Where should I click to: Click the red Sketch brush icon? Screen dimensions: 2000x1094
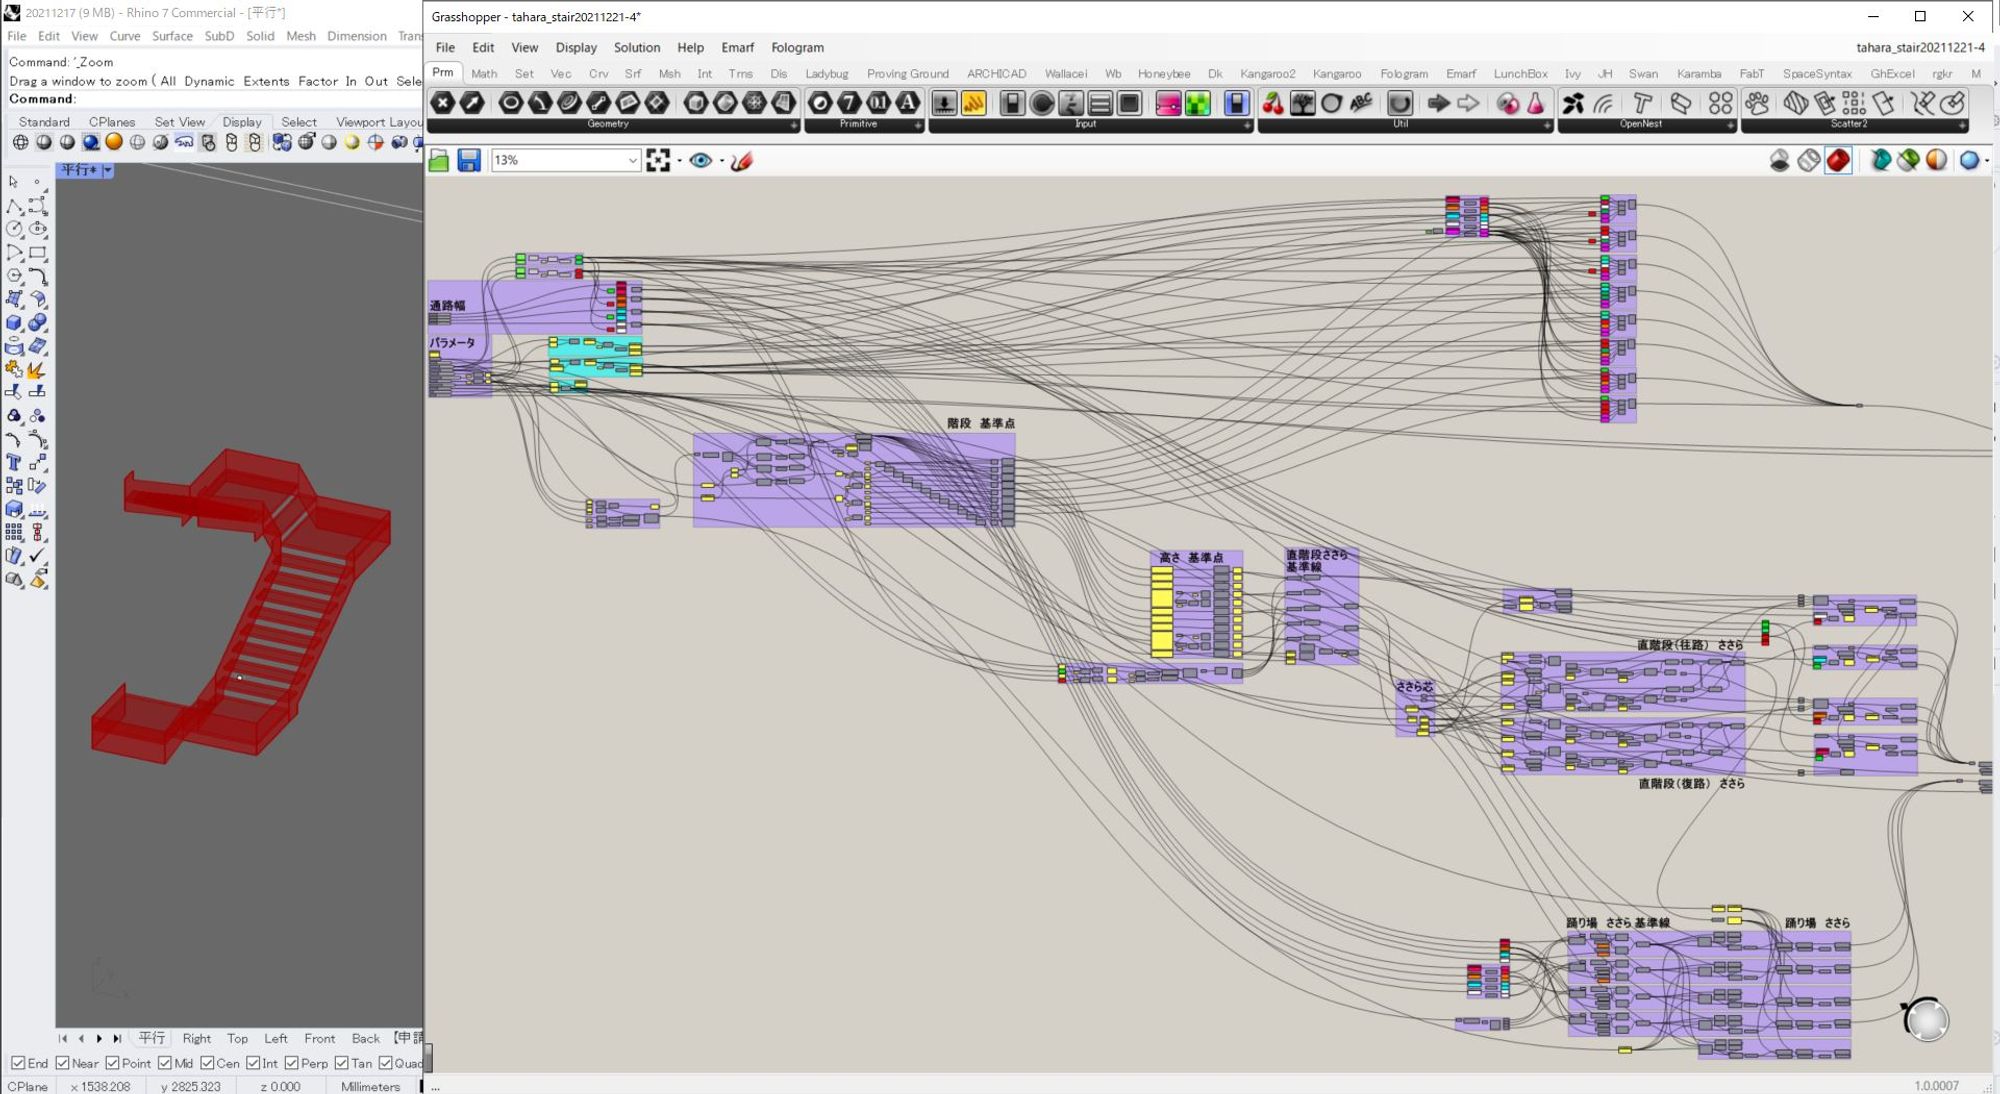coord(742,161)
